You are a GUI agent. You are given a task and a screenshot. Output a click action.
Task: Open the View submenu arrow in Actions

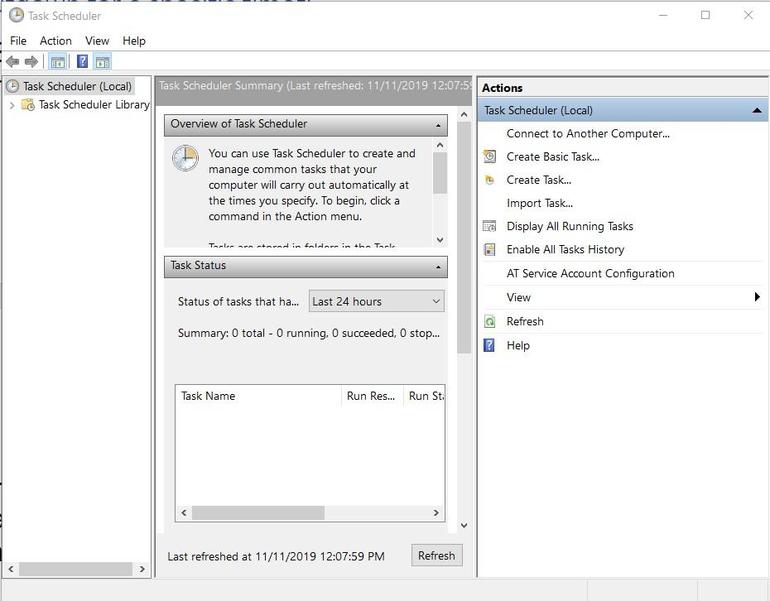(x=757, y=297)
